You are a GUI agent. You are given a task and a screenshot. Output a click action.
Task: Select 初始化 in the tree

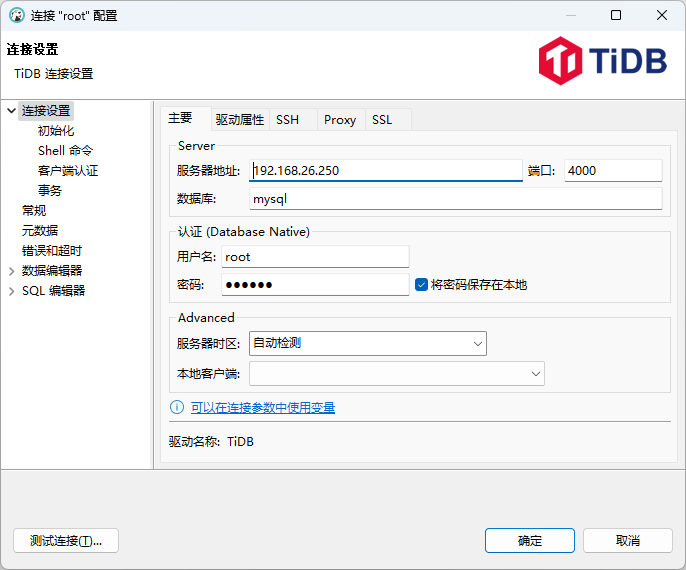pos(56,131)
